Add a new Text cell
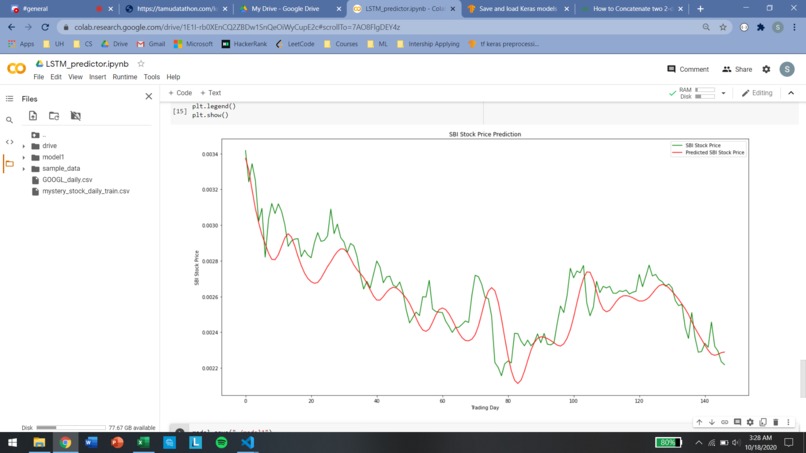 (211, 93)
